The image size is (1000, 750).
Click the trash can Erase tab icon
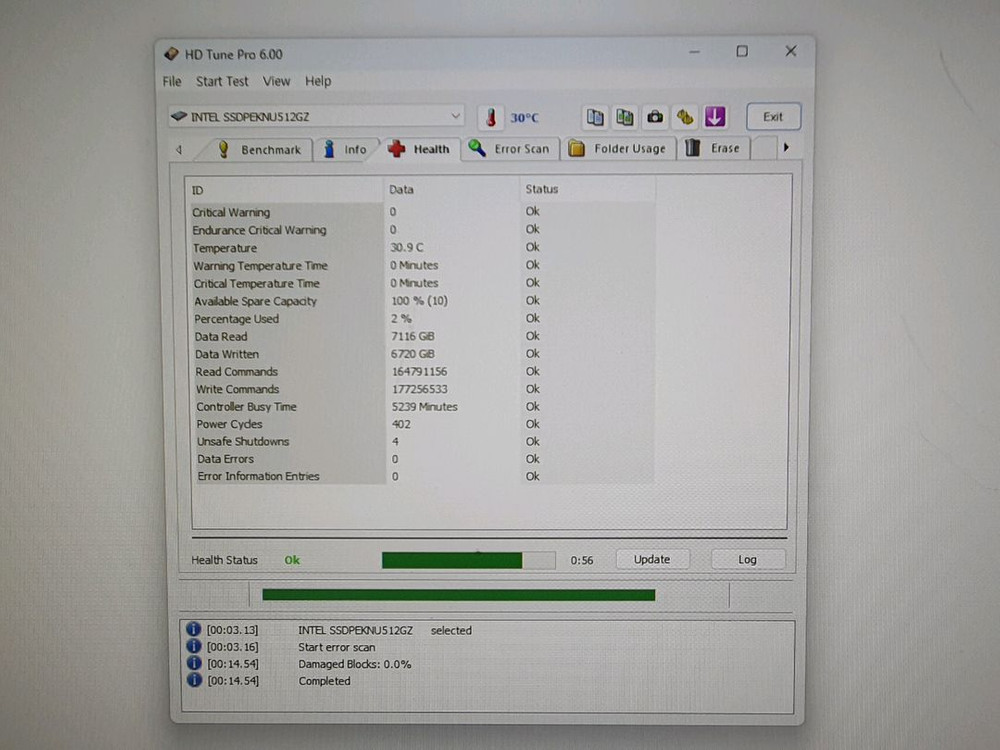692,148
